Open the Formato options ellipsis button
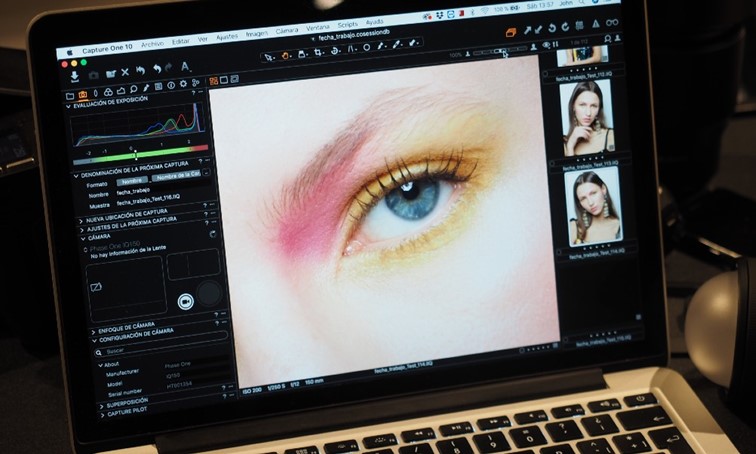The width and height of the screenshot is (756, 454). pos(206,173)
